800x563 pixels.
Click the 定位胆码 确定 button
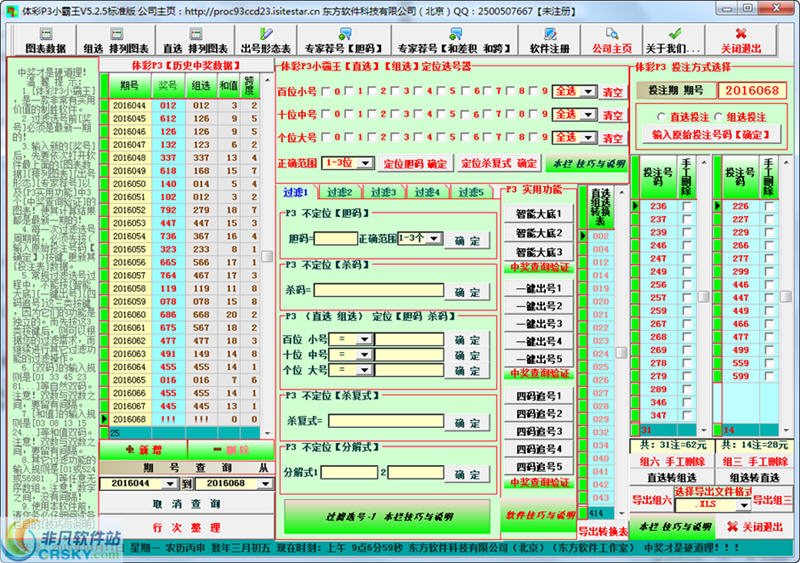pos(415,164)
